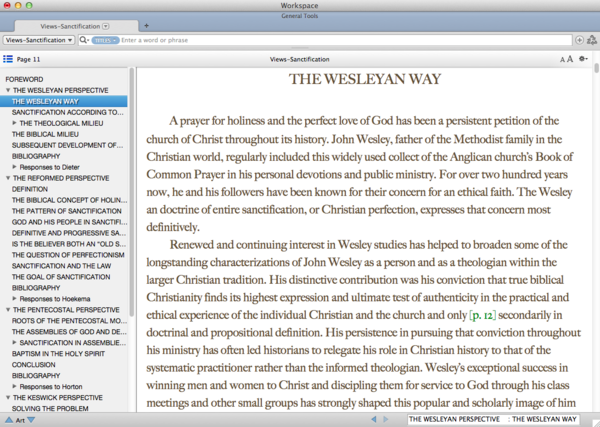Click the up triangle next to Art
Image resolution: width=600 pixels, height=427 pixels.
point(8,420)
